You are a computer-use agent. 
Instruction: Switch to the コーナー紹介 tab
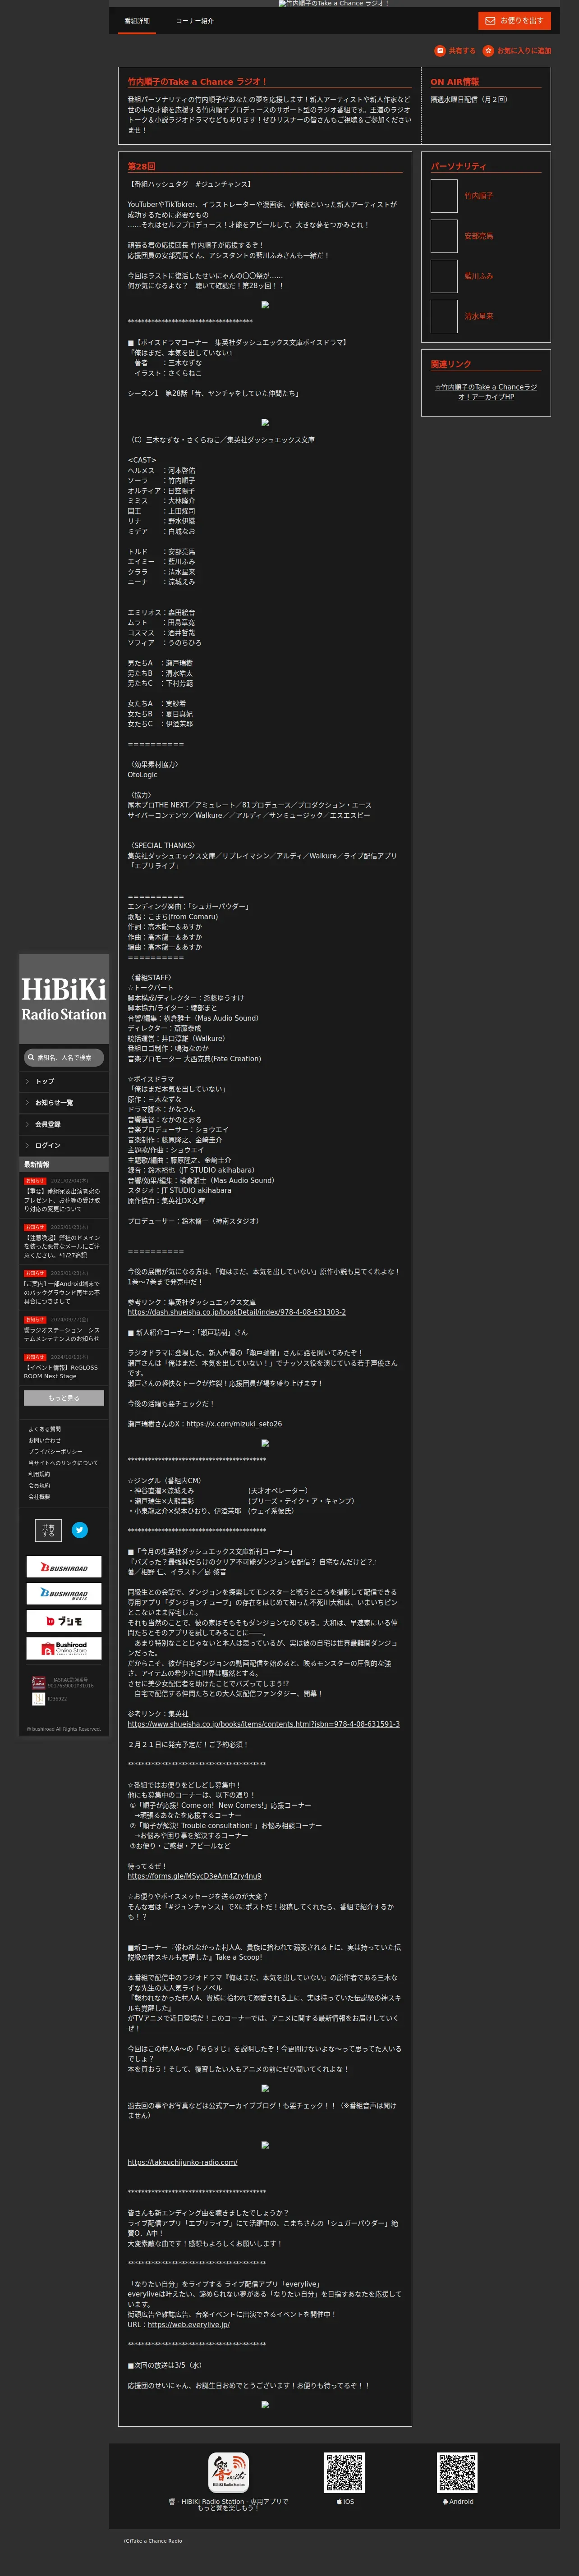194,21
